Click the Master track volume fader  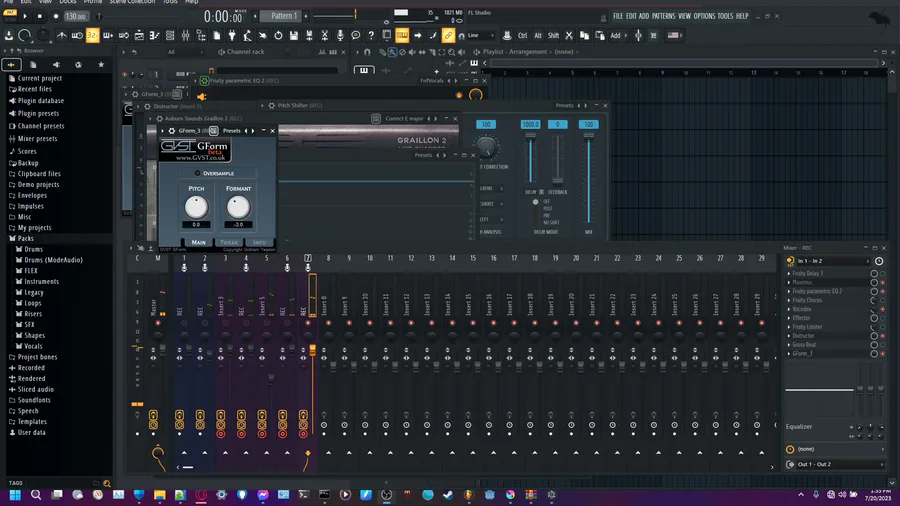point(162,348)
